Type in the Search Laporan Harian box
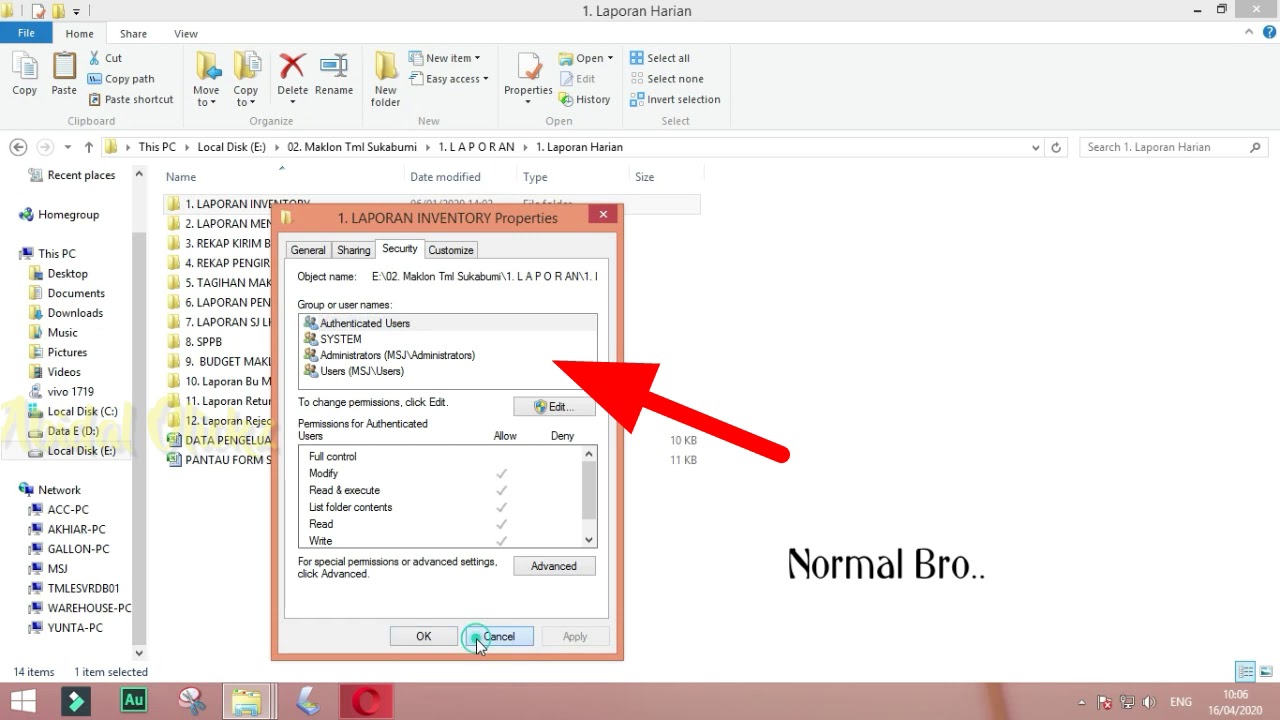This screenshot has height=720, width=1280. pyautogui.click(x=1164, y=147)
